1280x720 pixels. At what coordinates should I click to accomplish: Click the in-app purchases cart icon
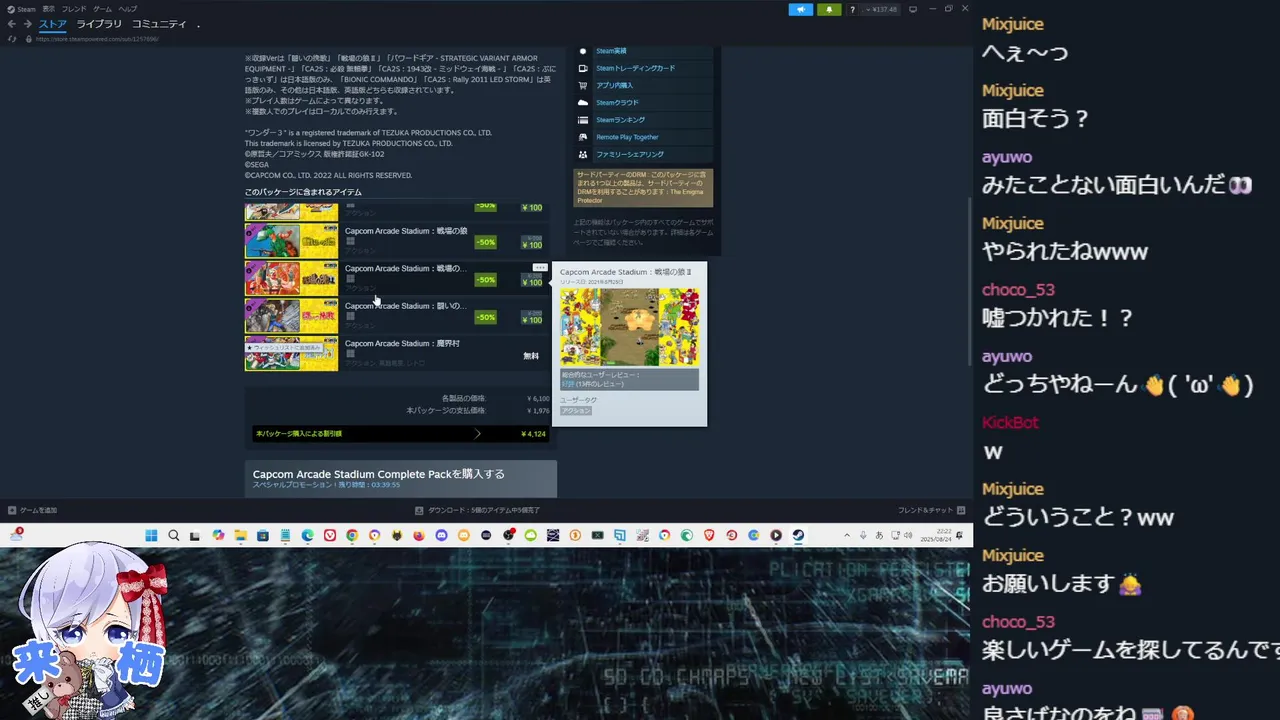click(x=583, y=85)
